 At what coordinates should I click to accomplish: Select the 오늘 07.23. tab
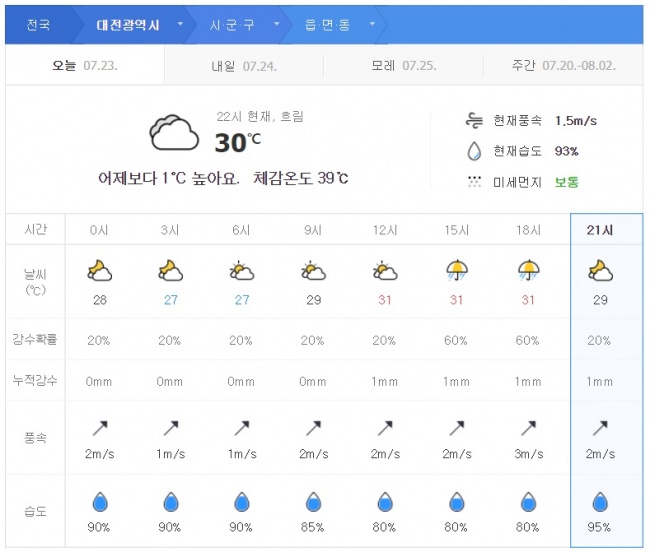(85, 65)
